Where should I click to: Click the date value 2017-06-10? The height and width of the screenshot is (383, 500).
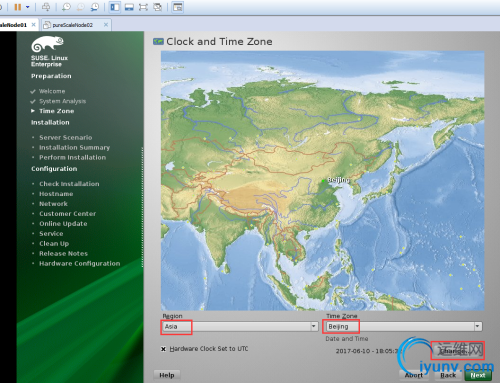[x=353, y=351]
